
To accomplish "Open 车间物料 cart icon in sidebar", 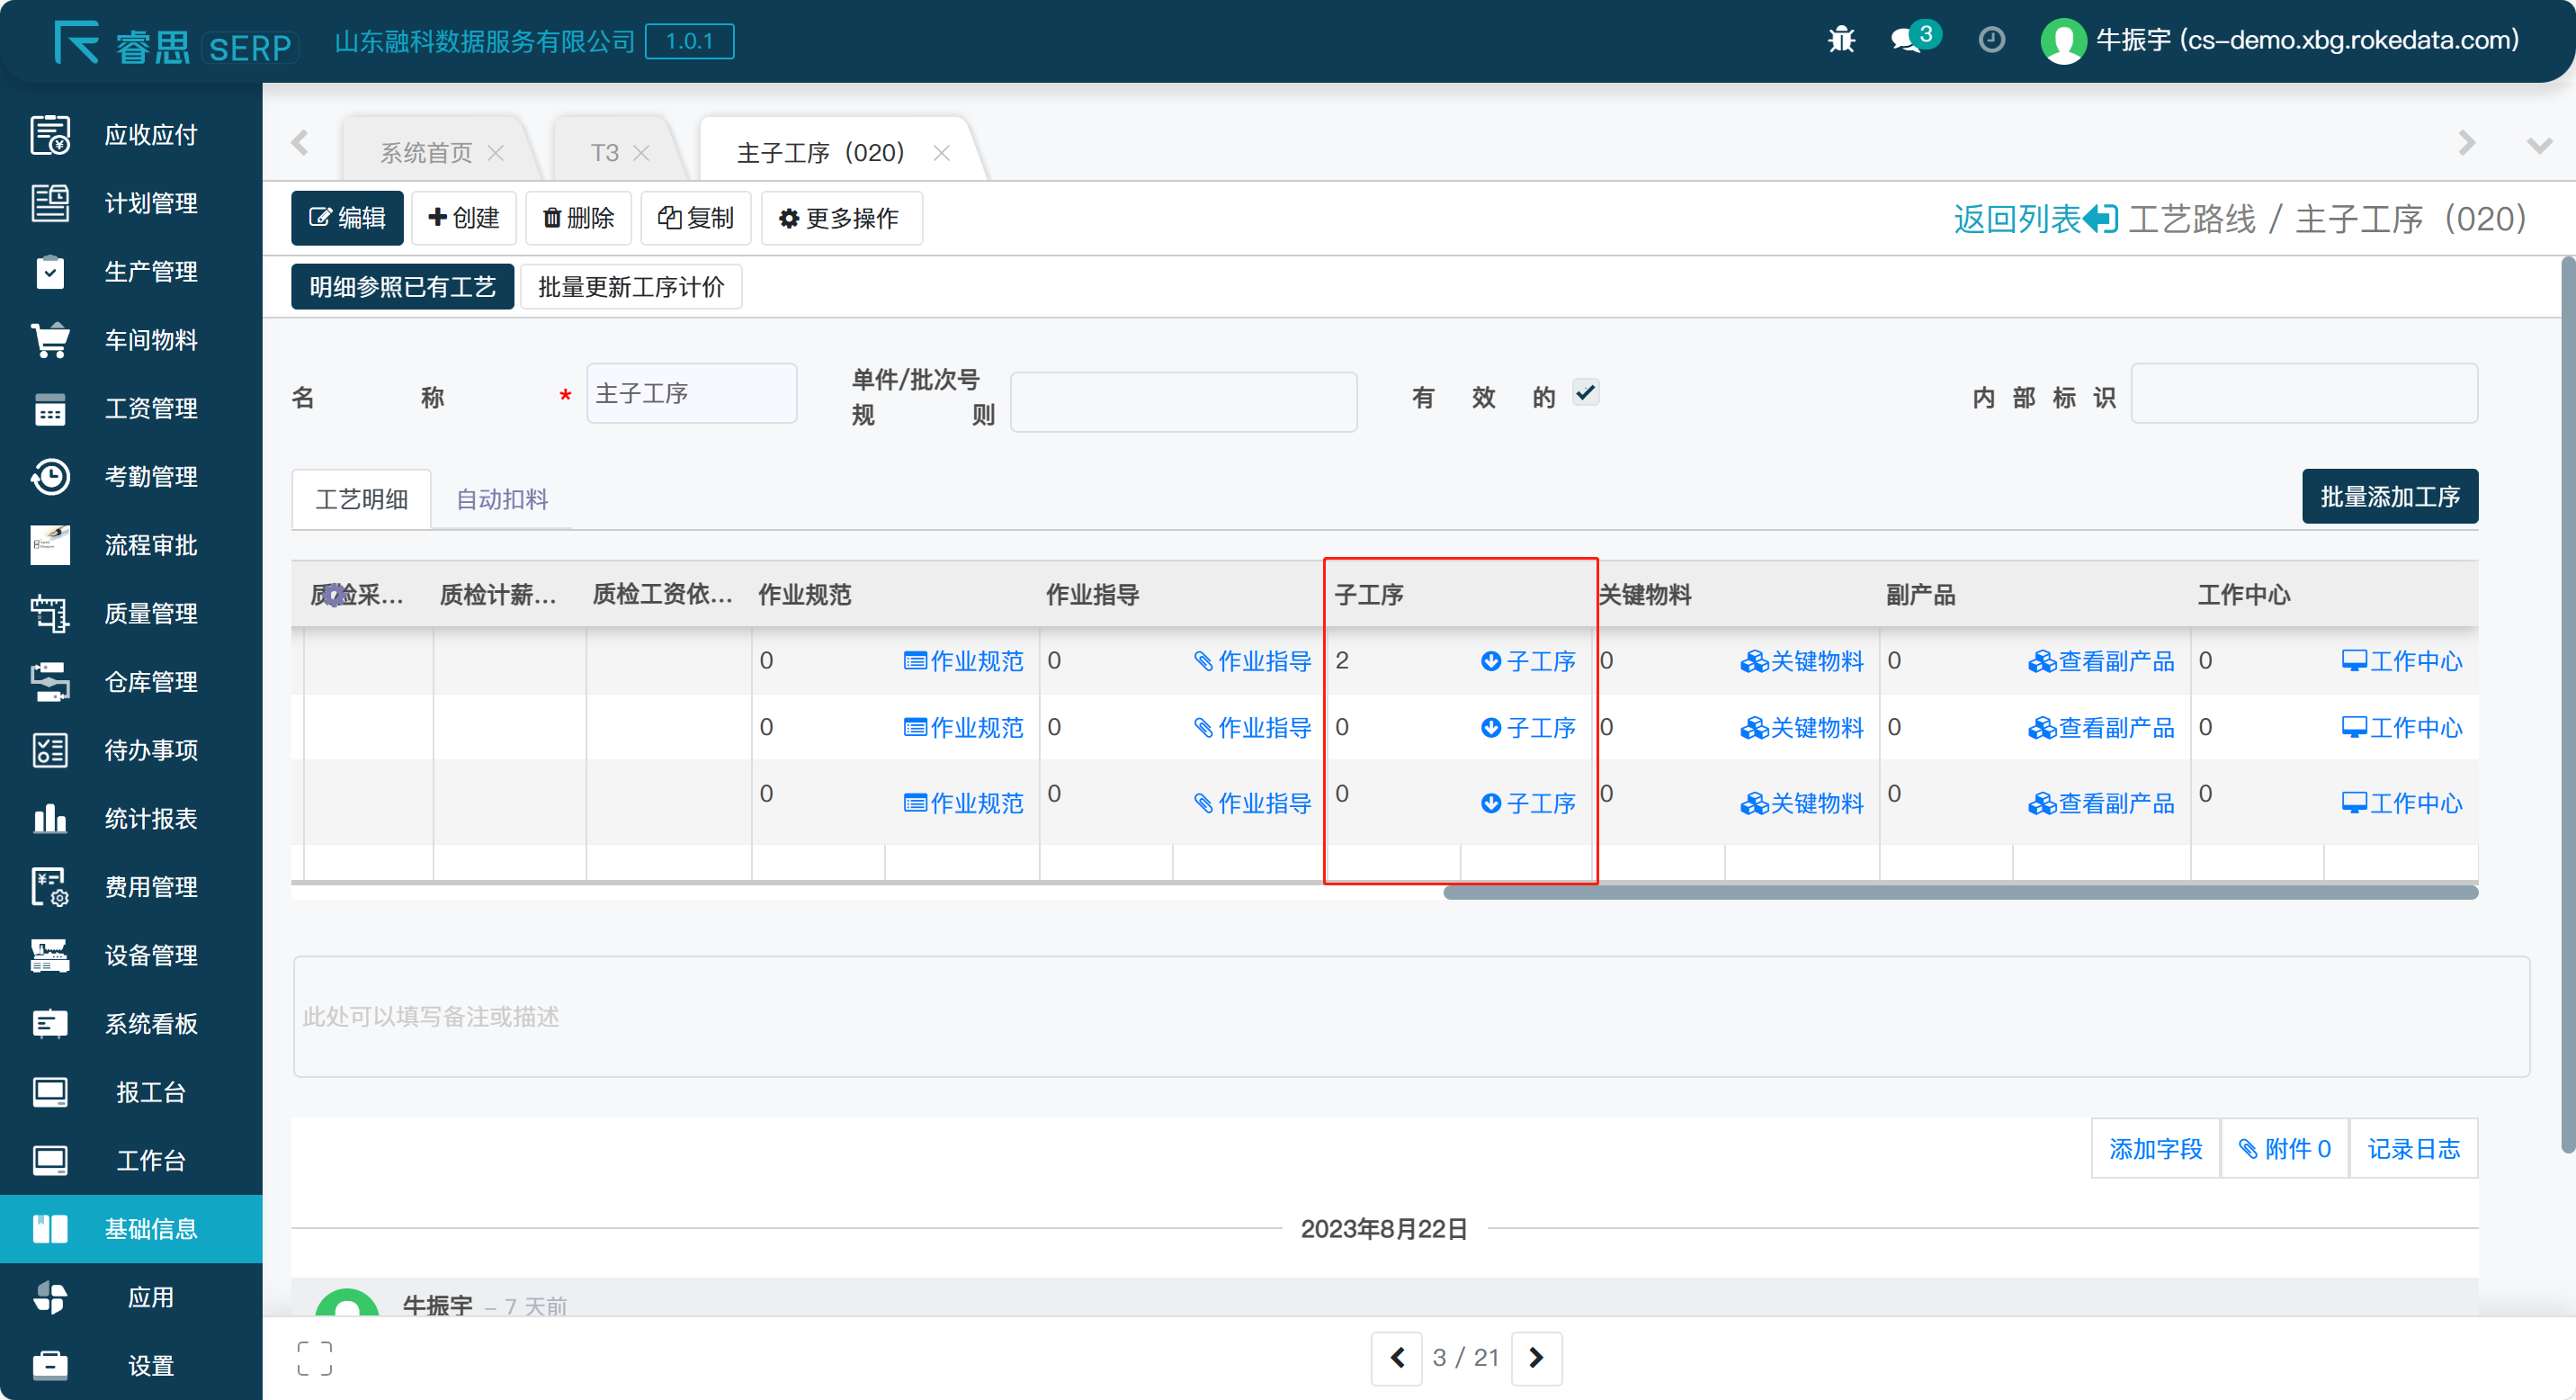I will [50, 340].
